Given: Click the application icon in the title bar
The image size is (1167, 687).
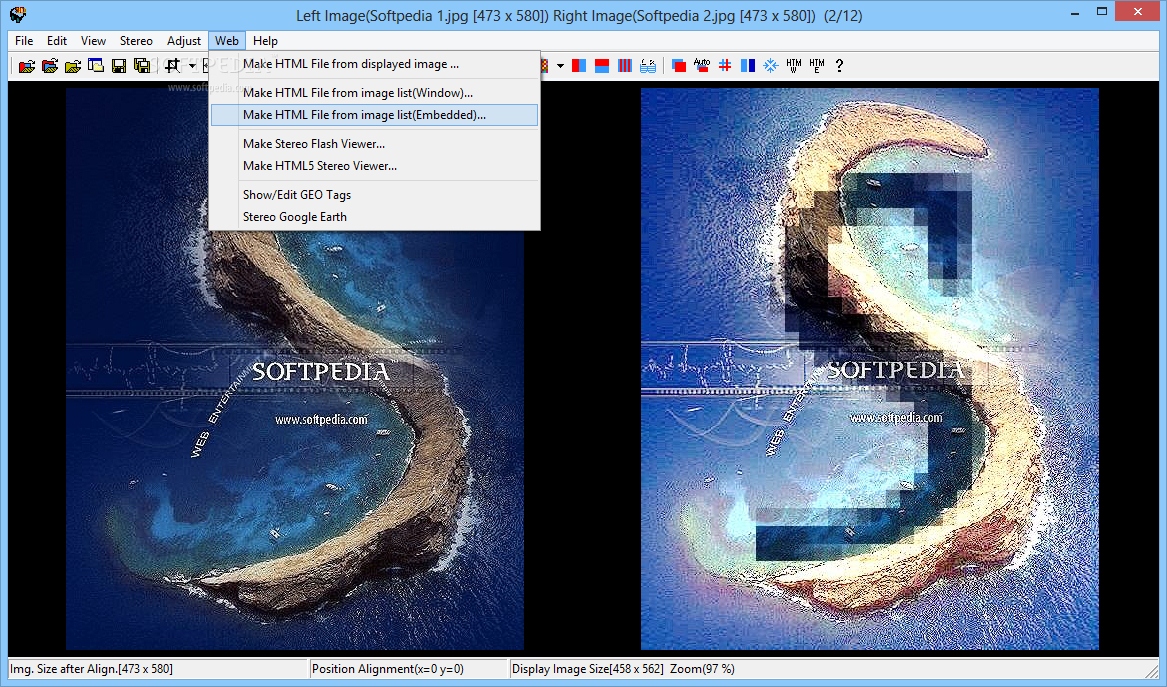Looking at the screenshot, I should [x=18, y=14].
